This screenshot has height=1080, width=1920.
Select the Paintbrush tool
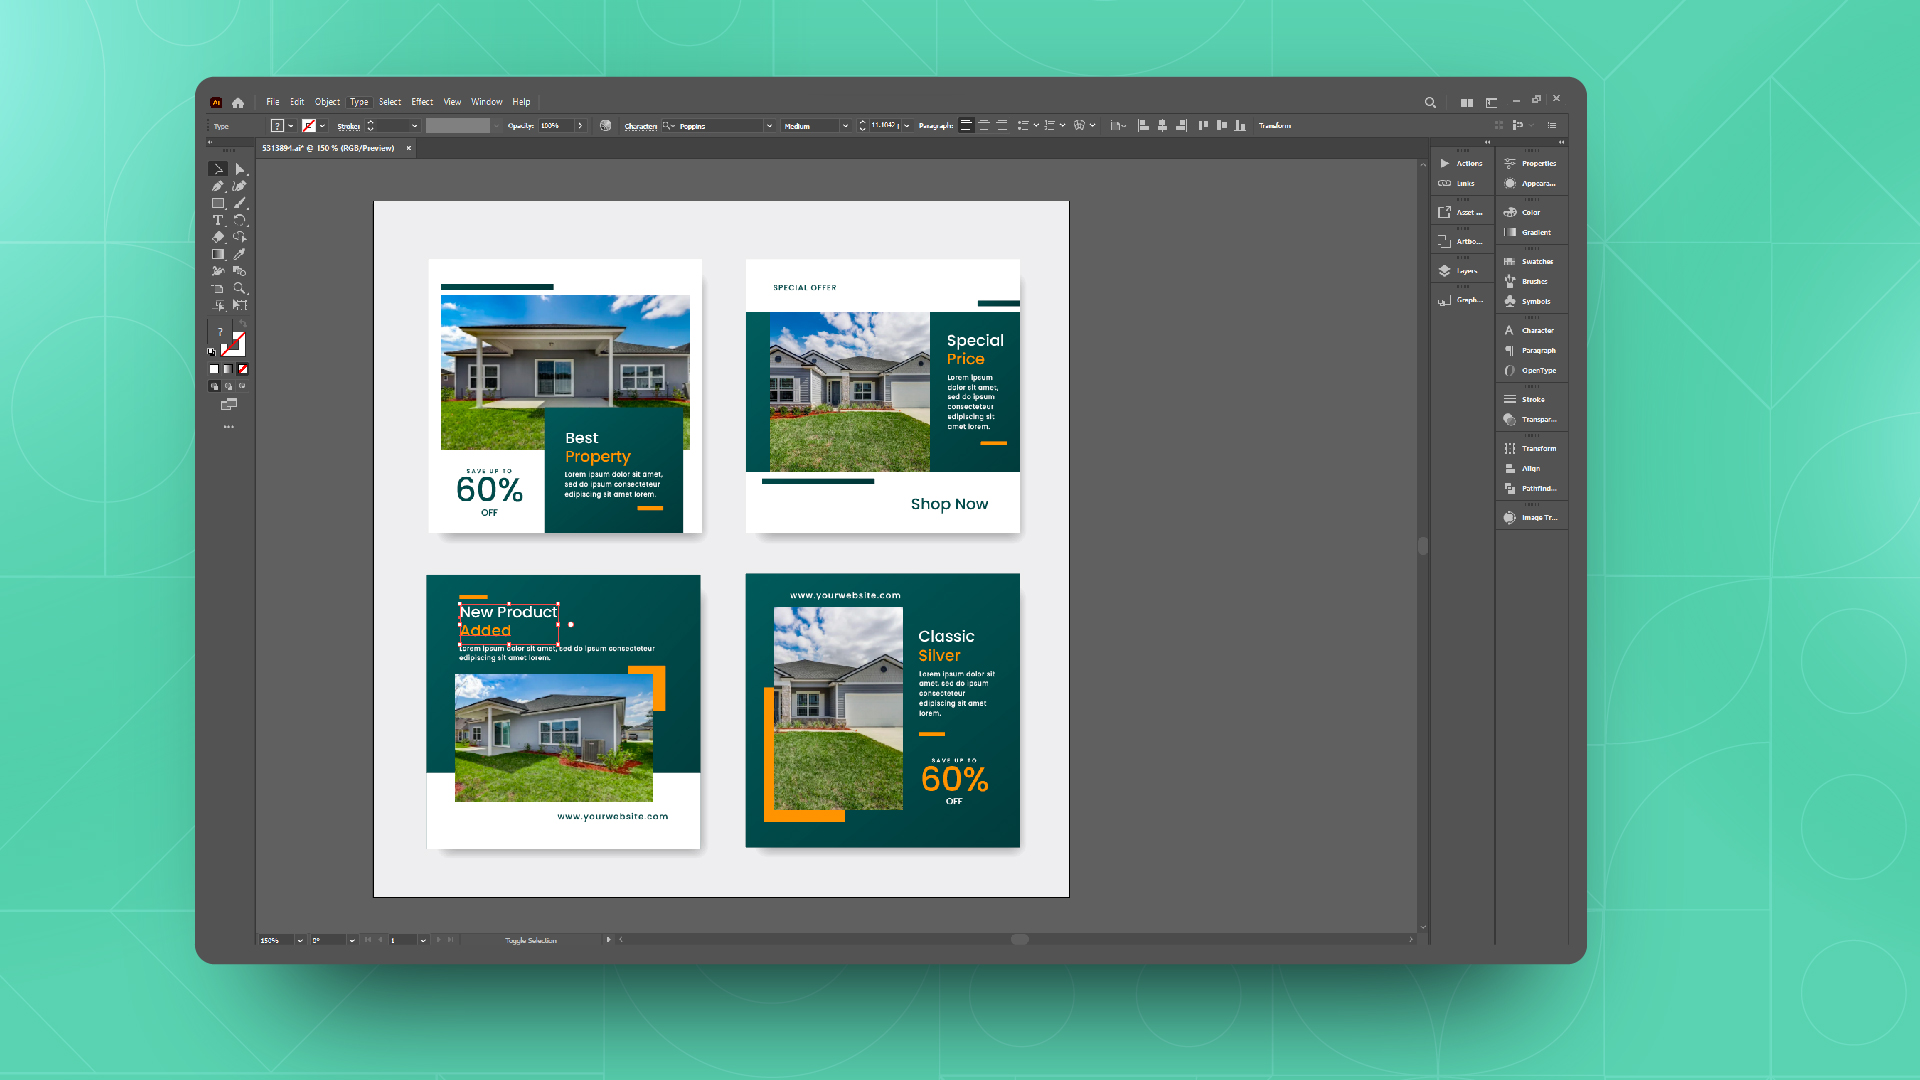tap(240, 203)
